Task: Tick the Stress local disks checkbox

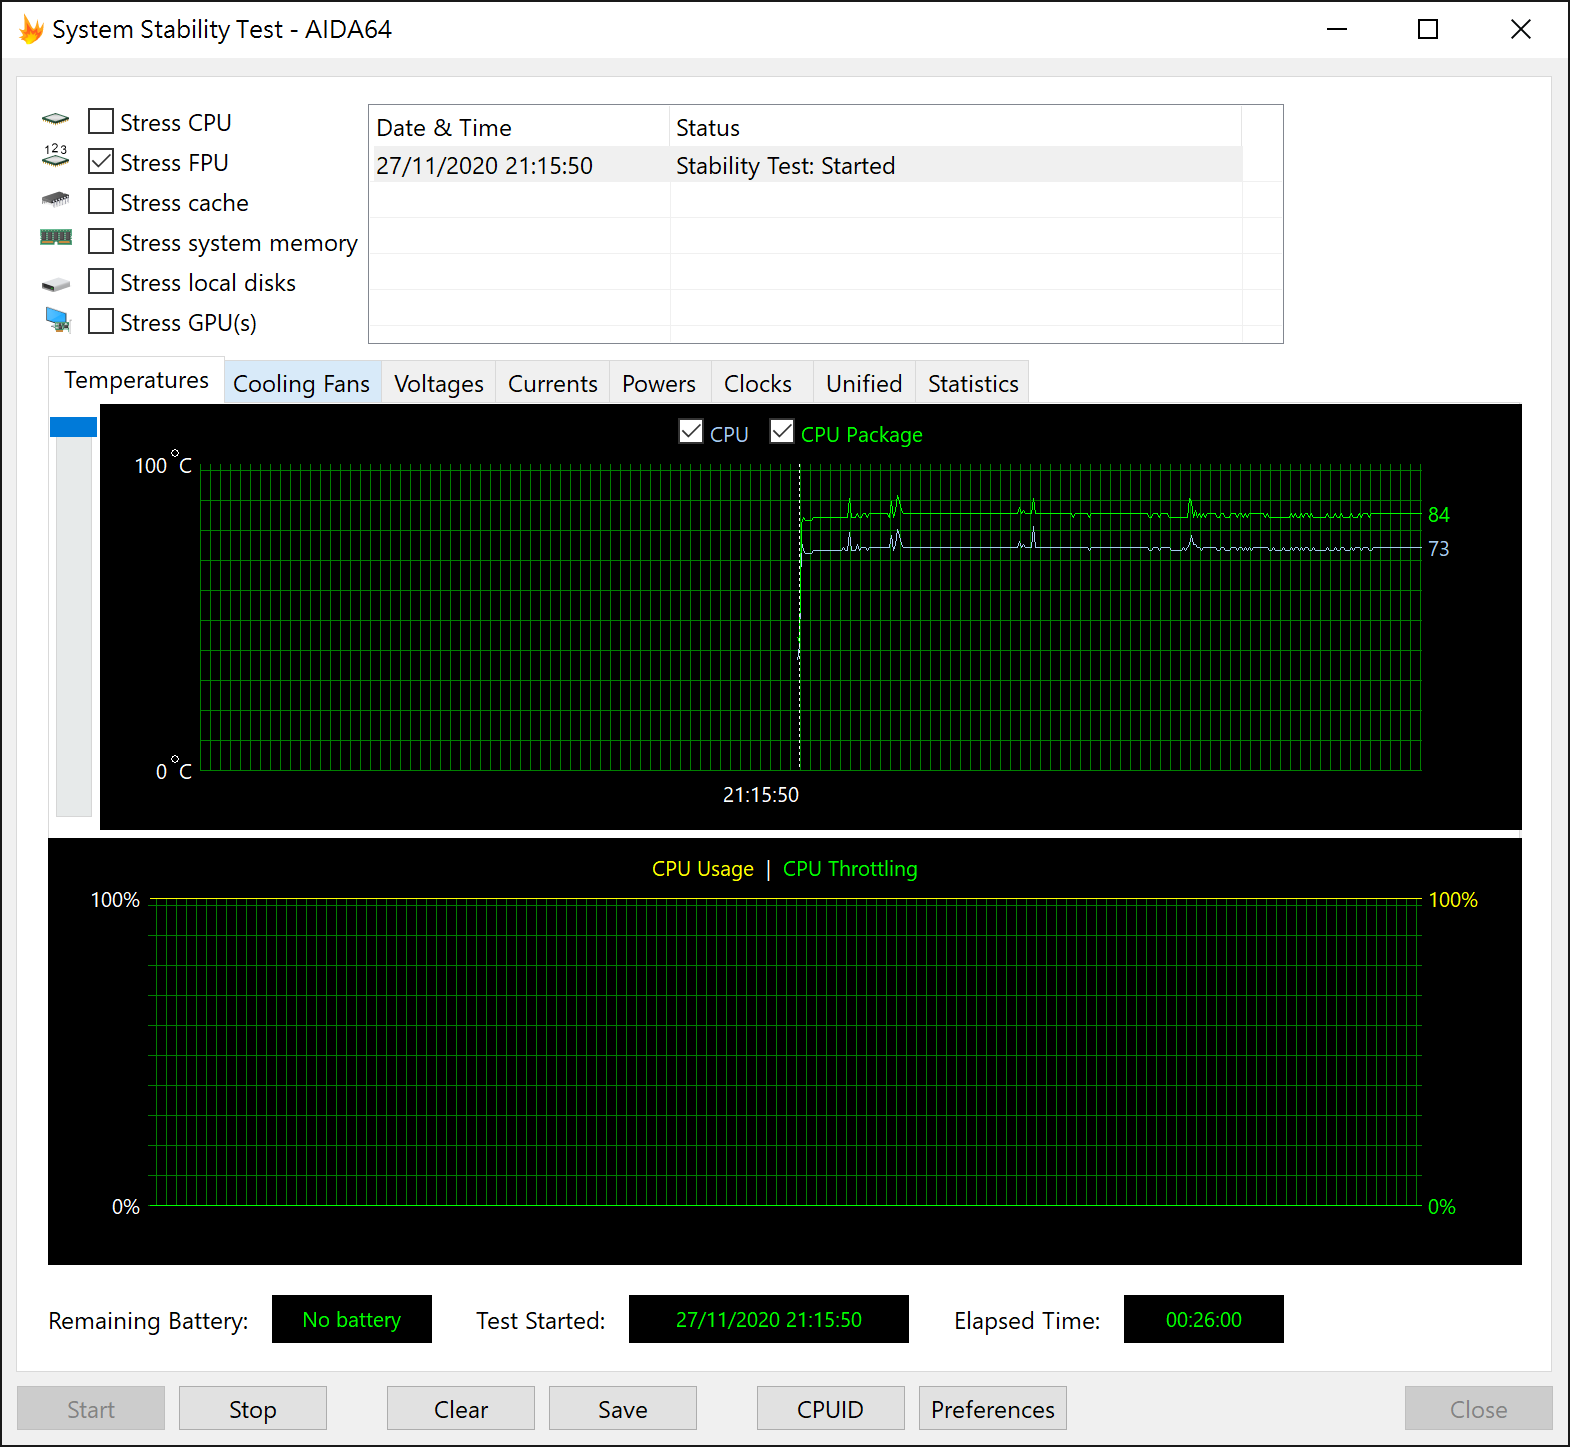Action: (101, 281)
